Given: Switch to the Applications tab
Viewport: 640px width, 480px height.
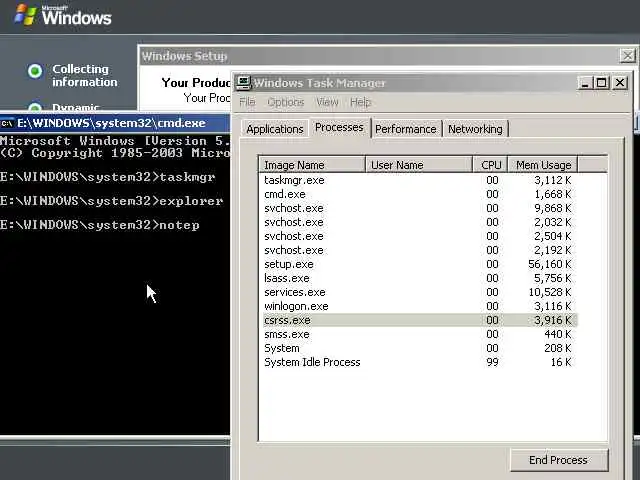Looking at the screenshot, I should (275, 129).
